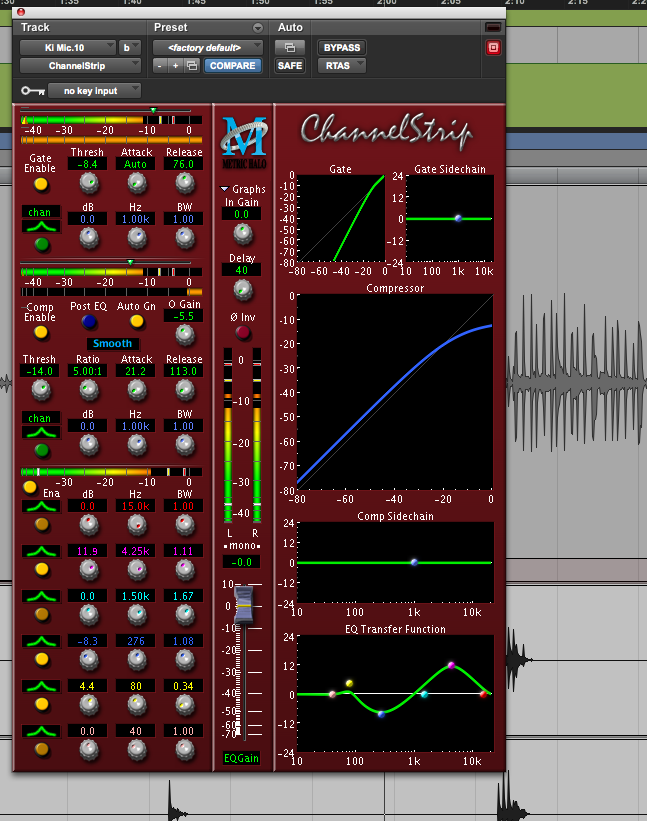This screenshot has height=821, width=647.
Task: Click the Metric Halo logo
Action: pos(244,142)
